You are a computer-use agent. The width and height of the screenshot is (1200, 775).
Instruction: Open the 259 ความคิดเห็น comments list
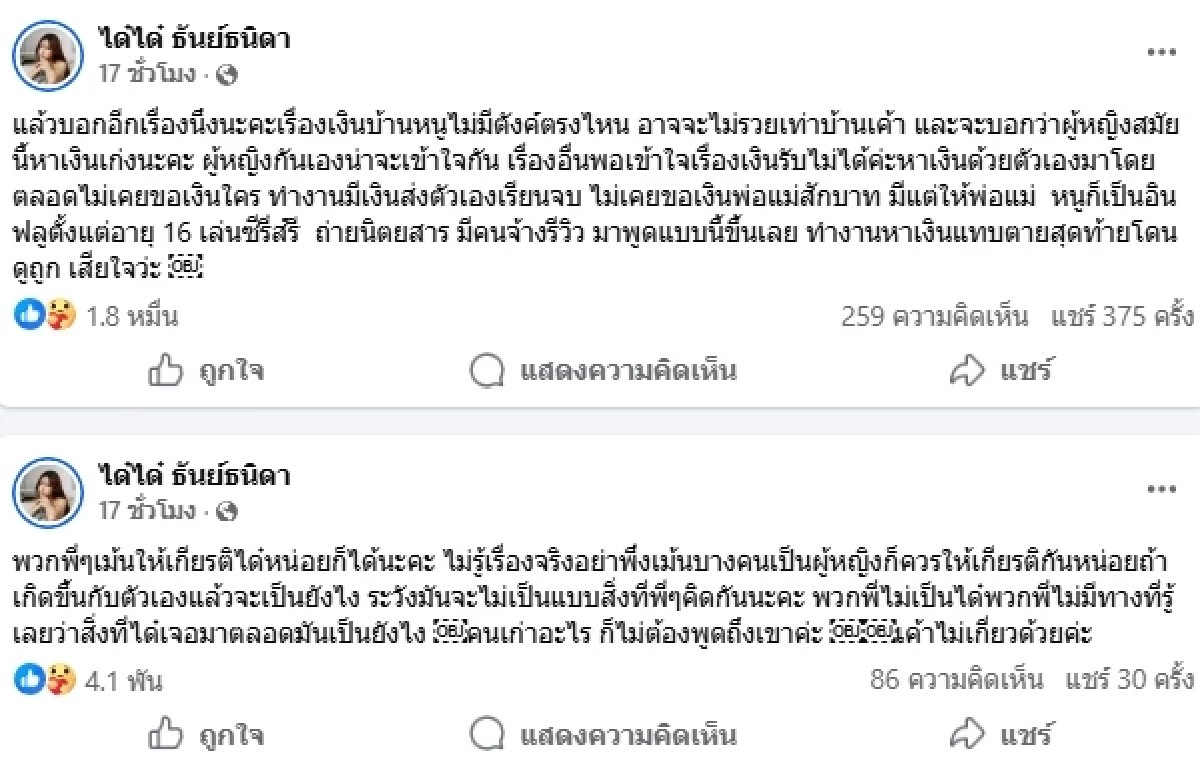935,315
